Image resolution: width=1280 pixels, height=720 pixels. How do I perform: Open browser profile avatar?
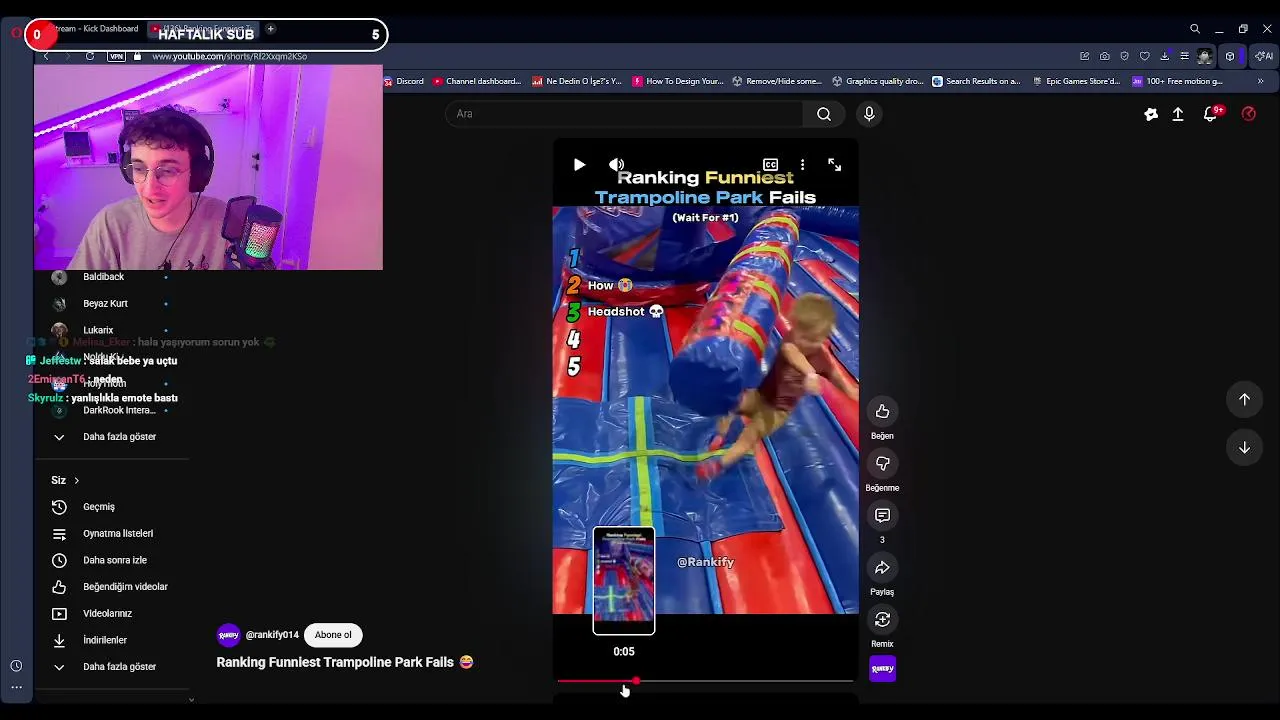1205,56
